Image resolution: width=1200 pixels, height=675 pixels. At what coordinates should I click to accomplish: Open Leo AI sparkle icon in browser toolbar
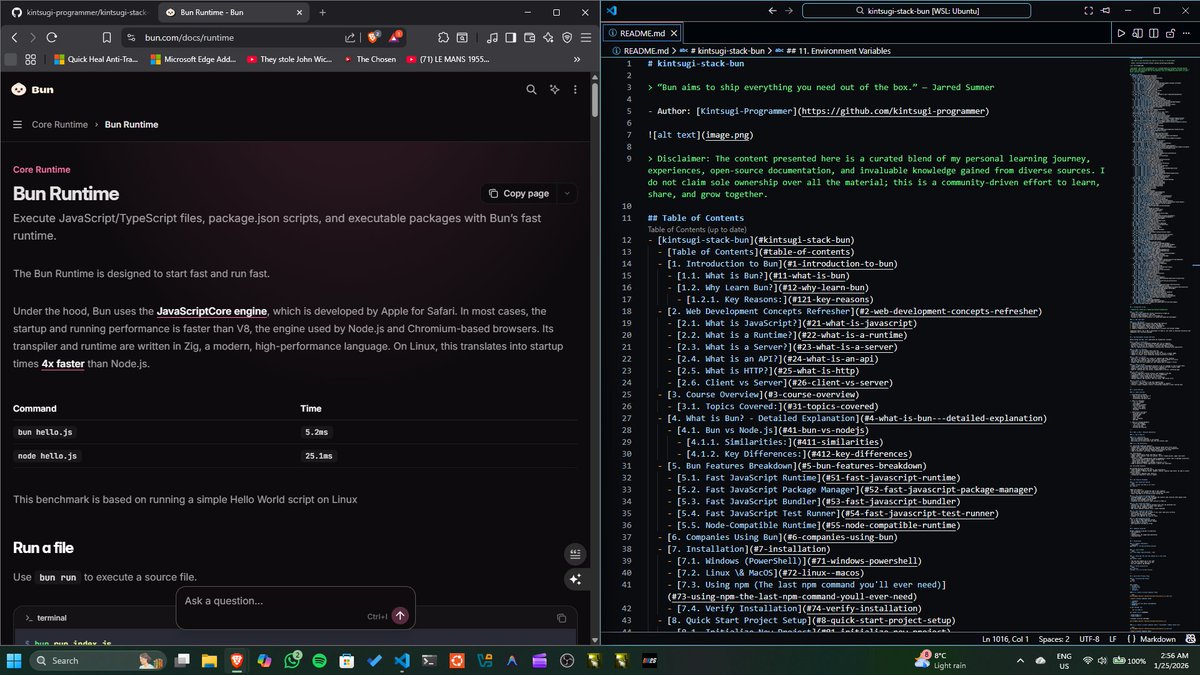548,37
